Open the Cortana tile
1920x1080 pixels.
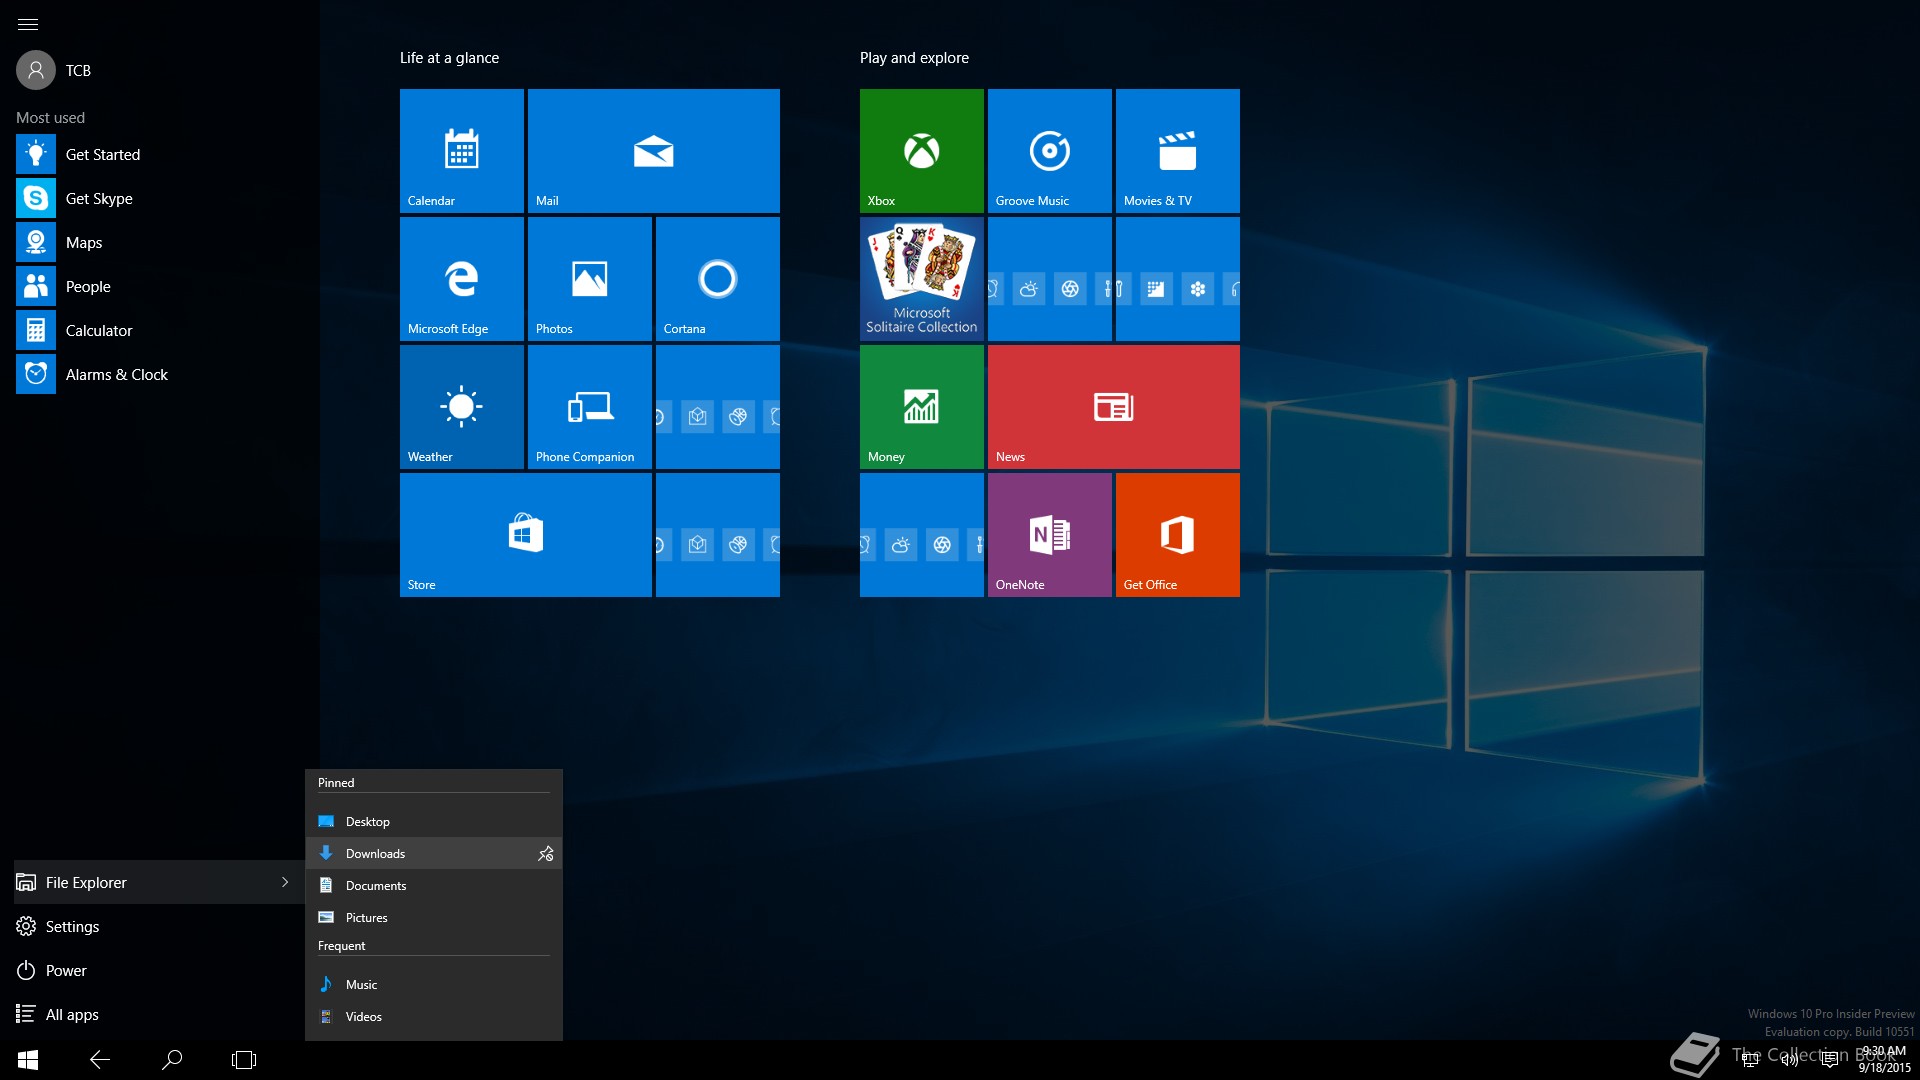718,279
